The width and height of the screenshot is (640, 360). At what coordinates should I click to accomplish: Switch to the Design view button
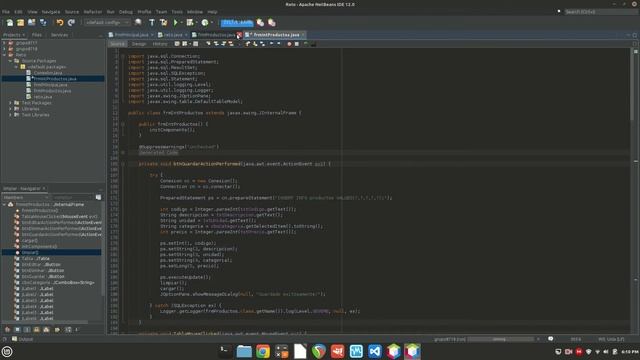click(x=139, y=44)
